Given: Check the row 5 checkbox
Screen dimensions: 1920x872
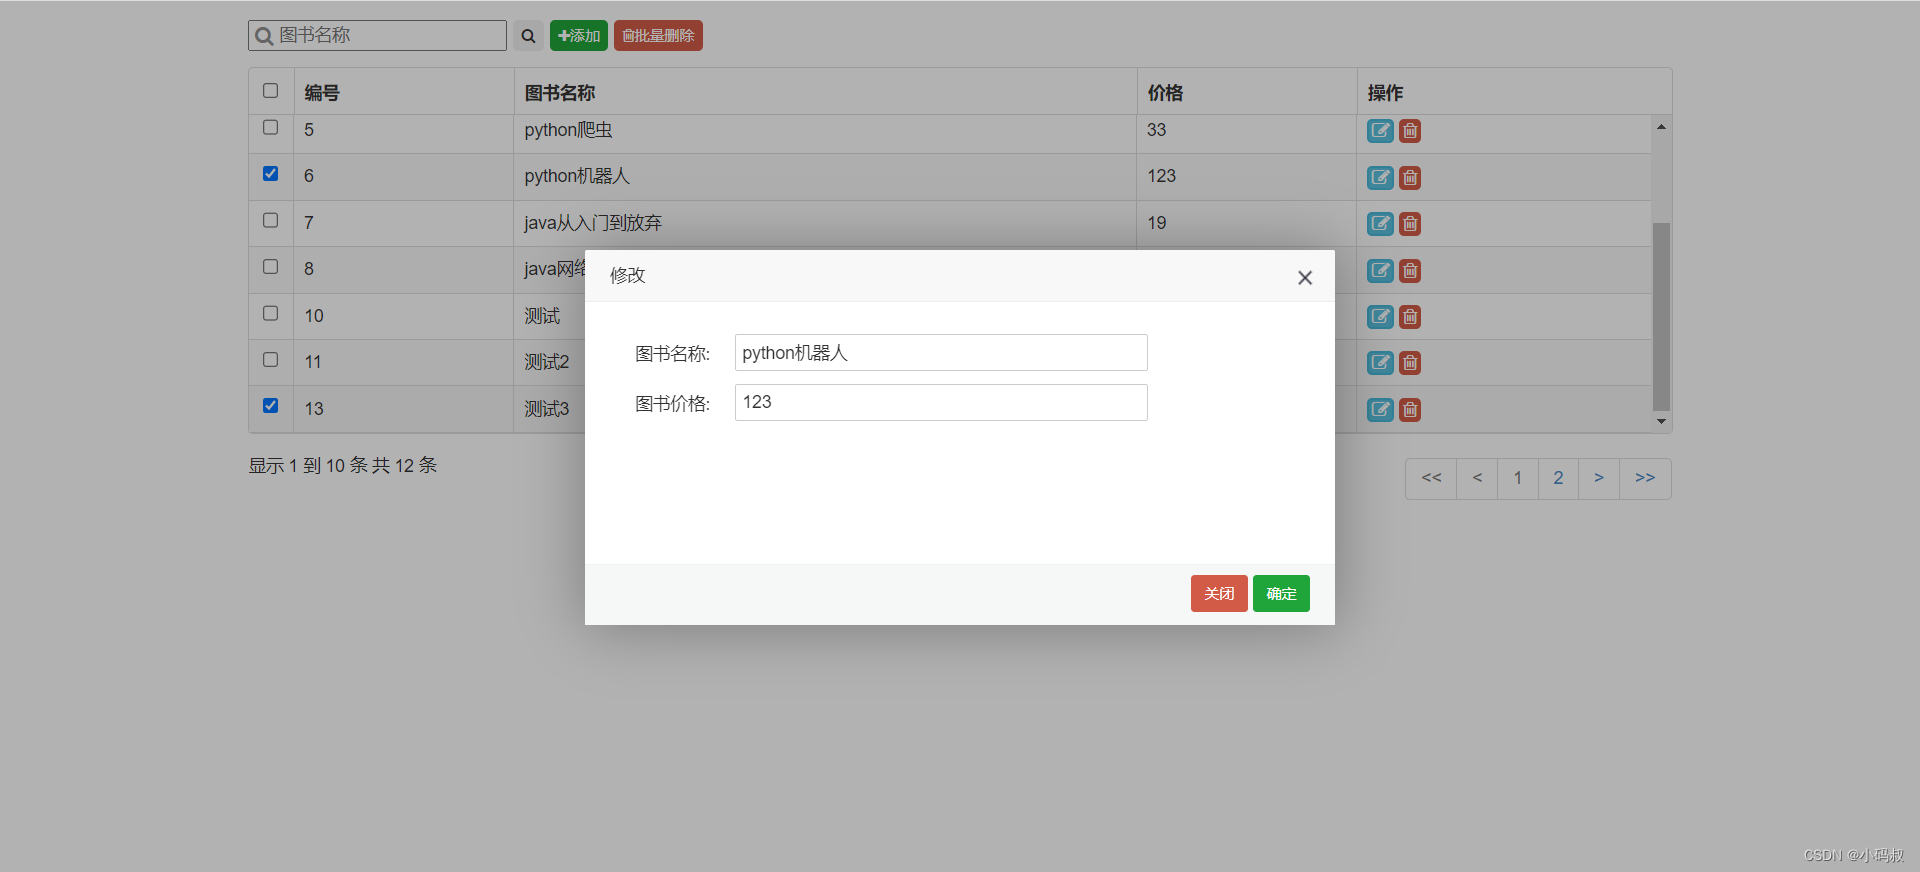Looking at the screenshot, I should coord(270,127).
